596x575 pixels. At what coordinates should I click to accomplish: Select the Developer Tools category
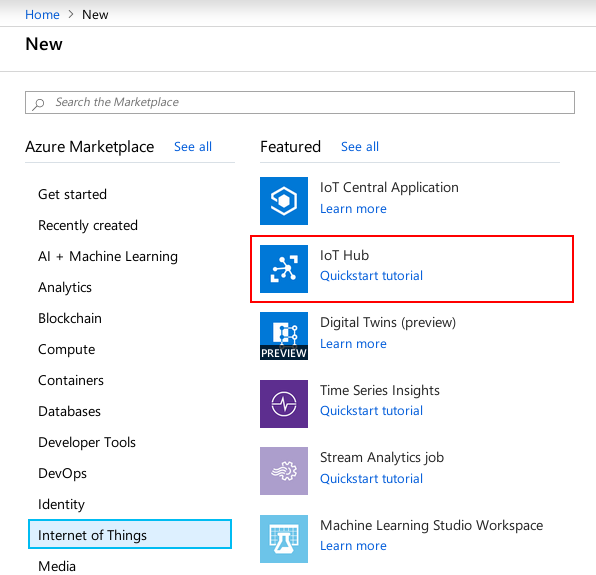87,442
